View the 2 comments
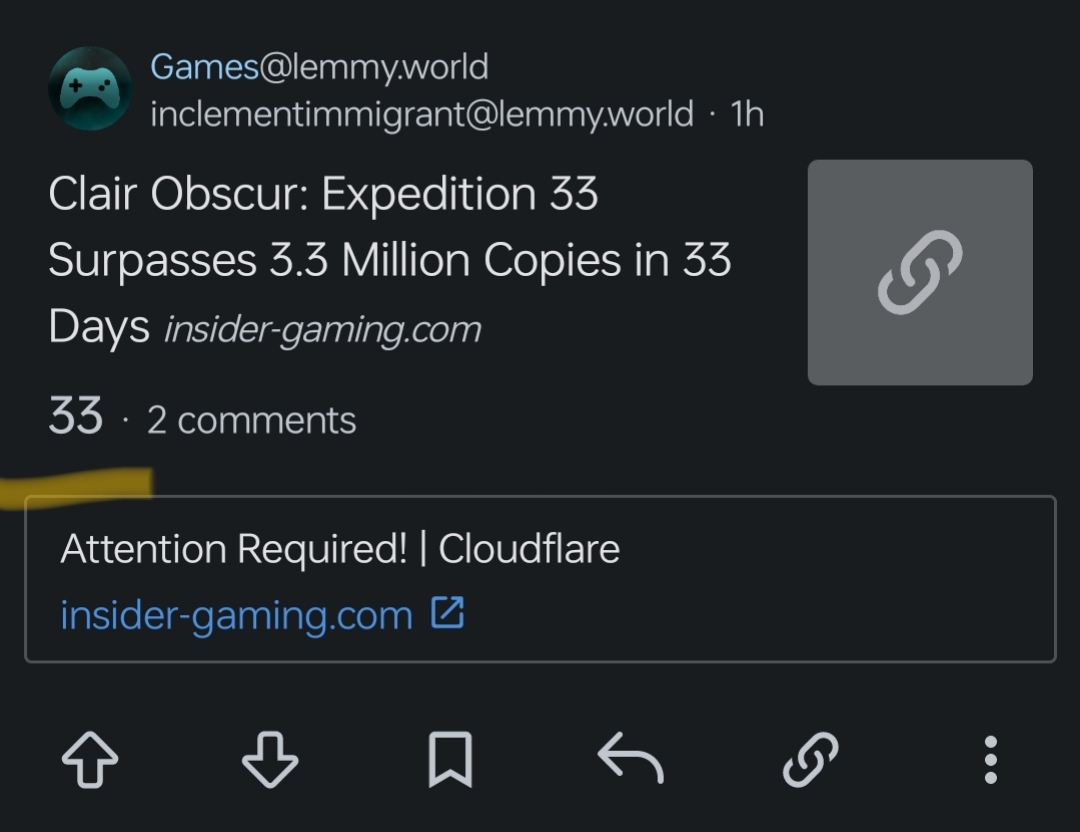The width and height of the screenshot is (1080, 832). coord(251,419)
